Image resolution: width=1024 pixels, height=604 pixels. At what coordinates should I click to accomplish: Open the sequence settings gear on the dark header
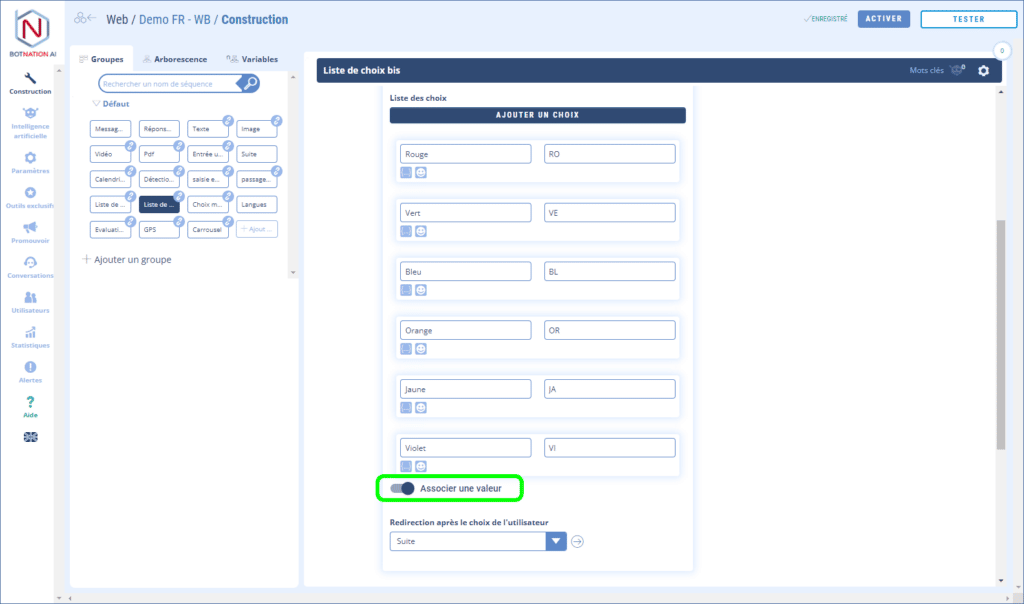tap(983, 70)
